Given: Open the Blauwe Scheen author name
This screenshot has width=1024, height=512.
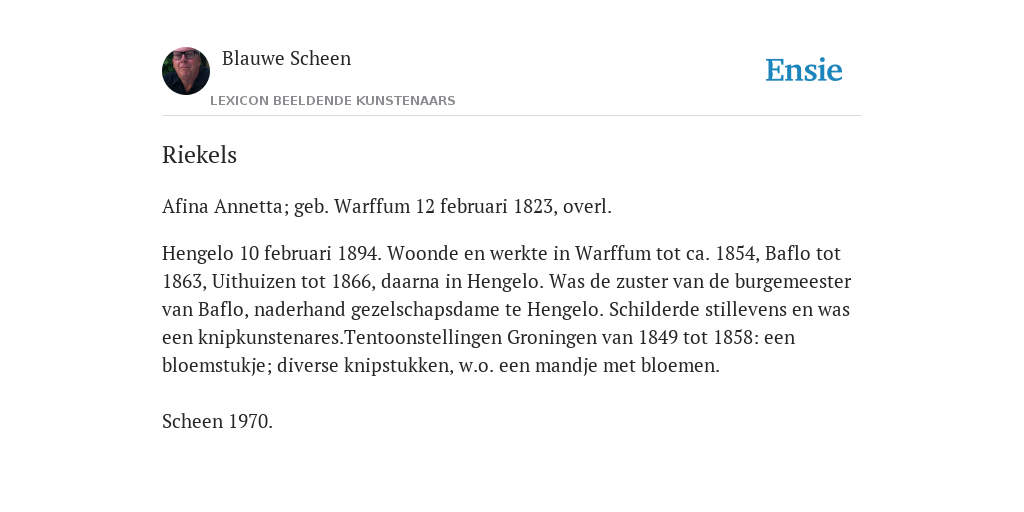Looking at the screenshot, I should click(x=287, y=58).
